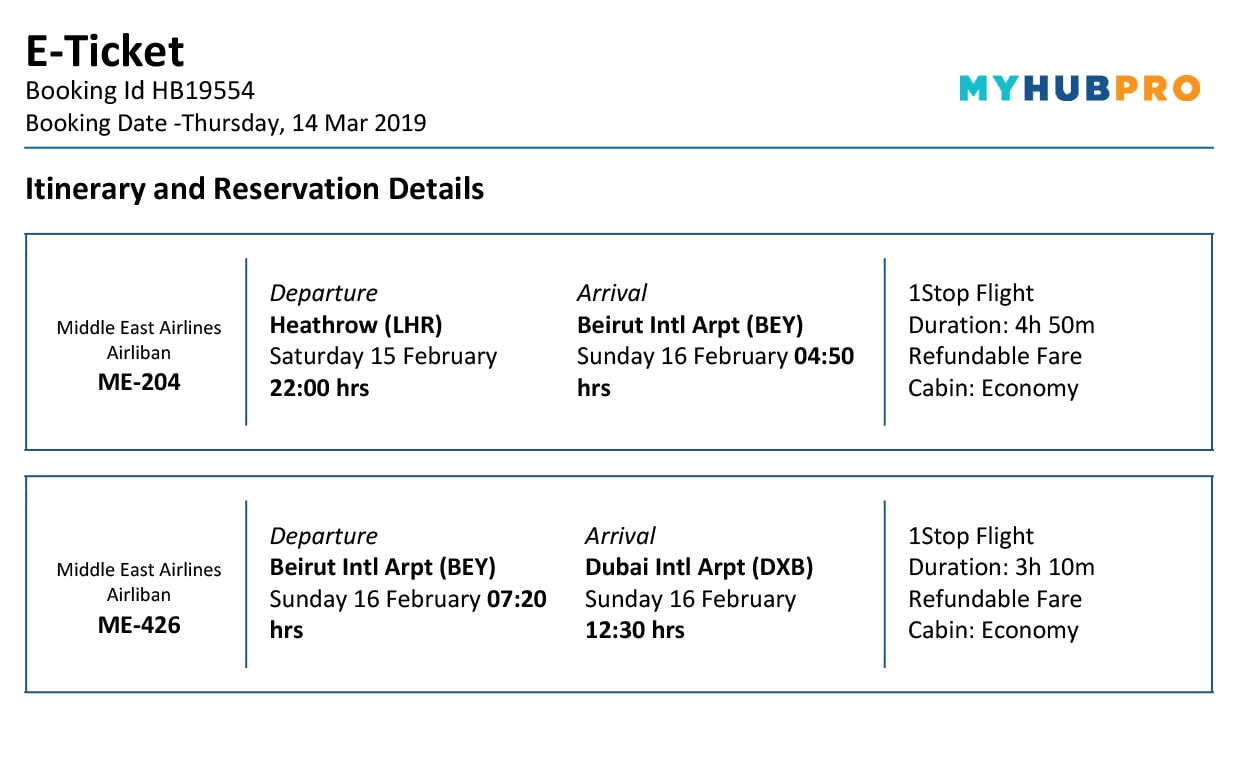Click the 22:00 hrs departure time

coord(319,388)
